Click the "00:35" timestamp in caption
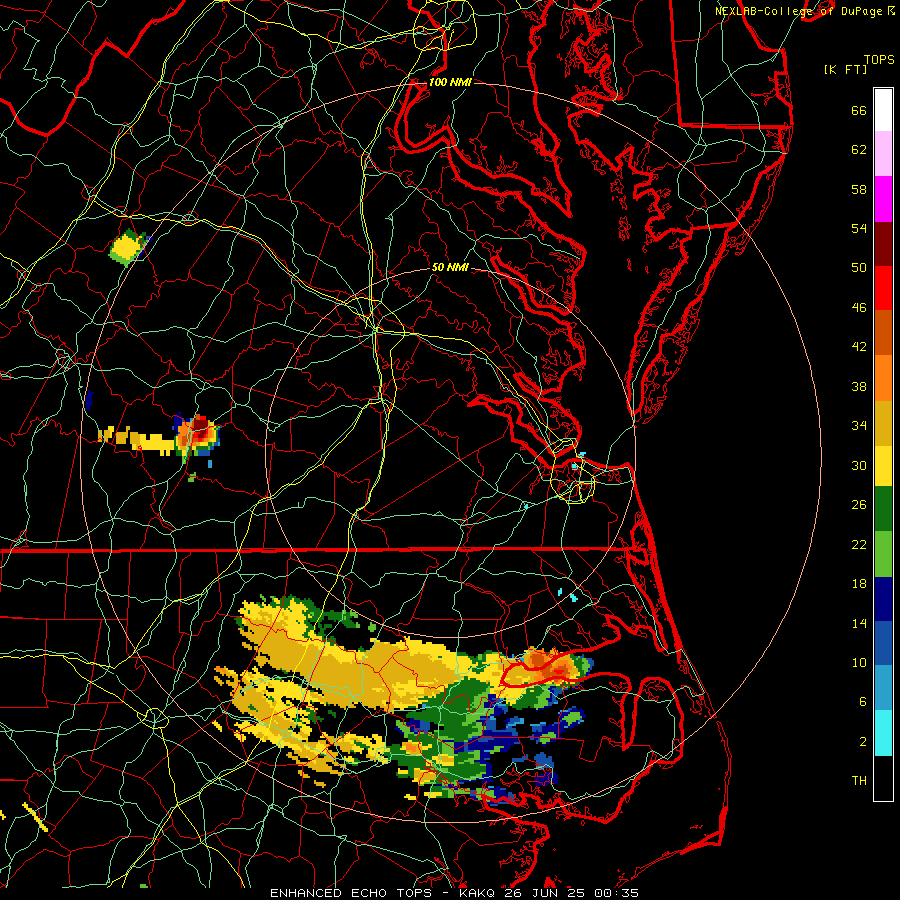 point(616,893)
